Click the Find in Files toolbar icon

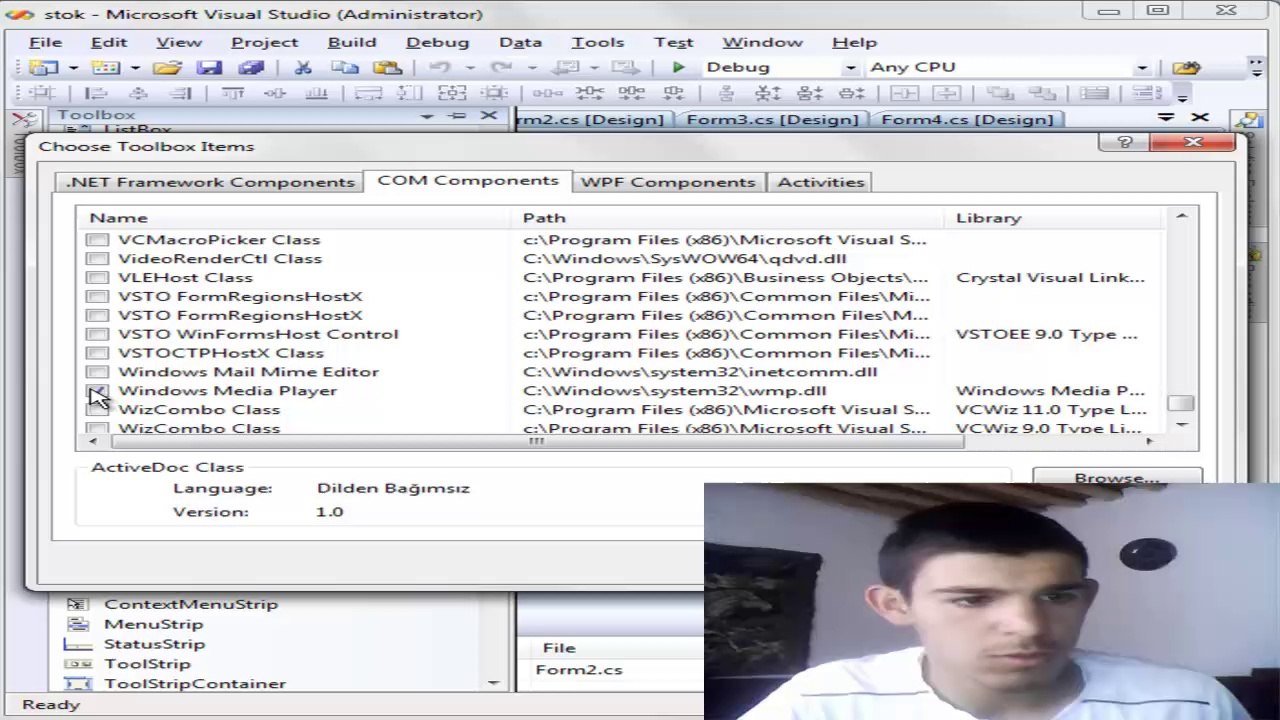click(x=1186, y=67)
